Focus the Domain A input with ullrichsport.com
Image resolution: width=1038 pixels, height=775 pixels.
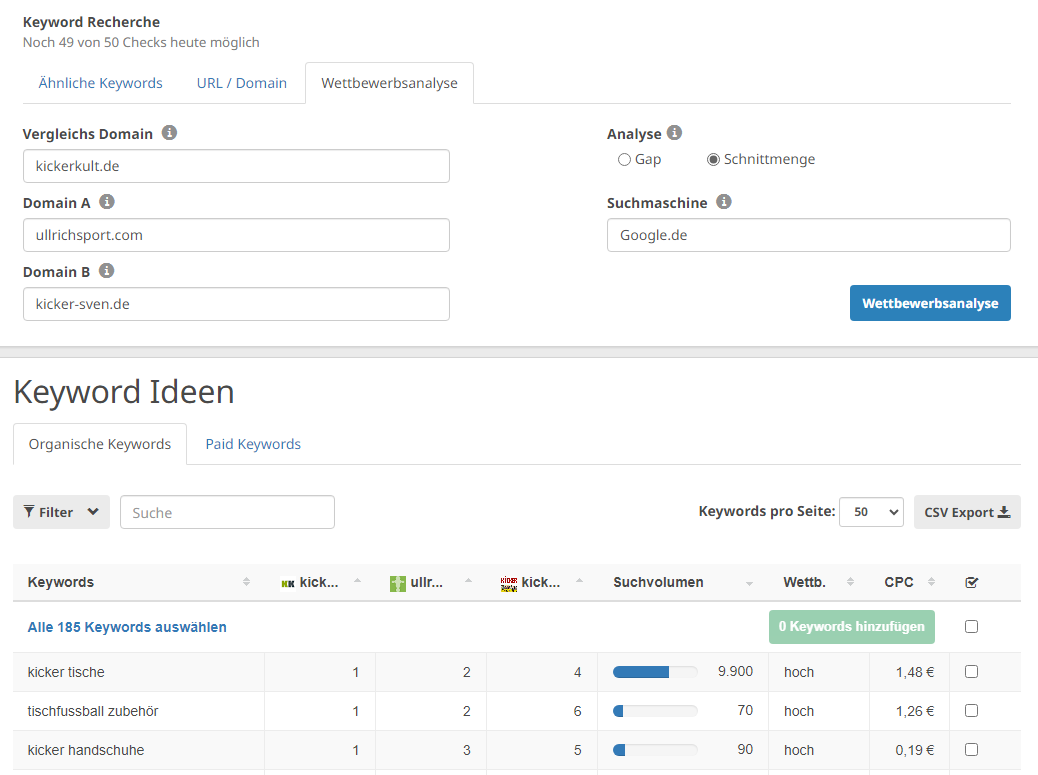236,235
